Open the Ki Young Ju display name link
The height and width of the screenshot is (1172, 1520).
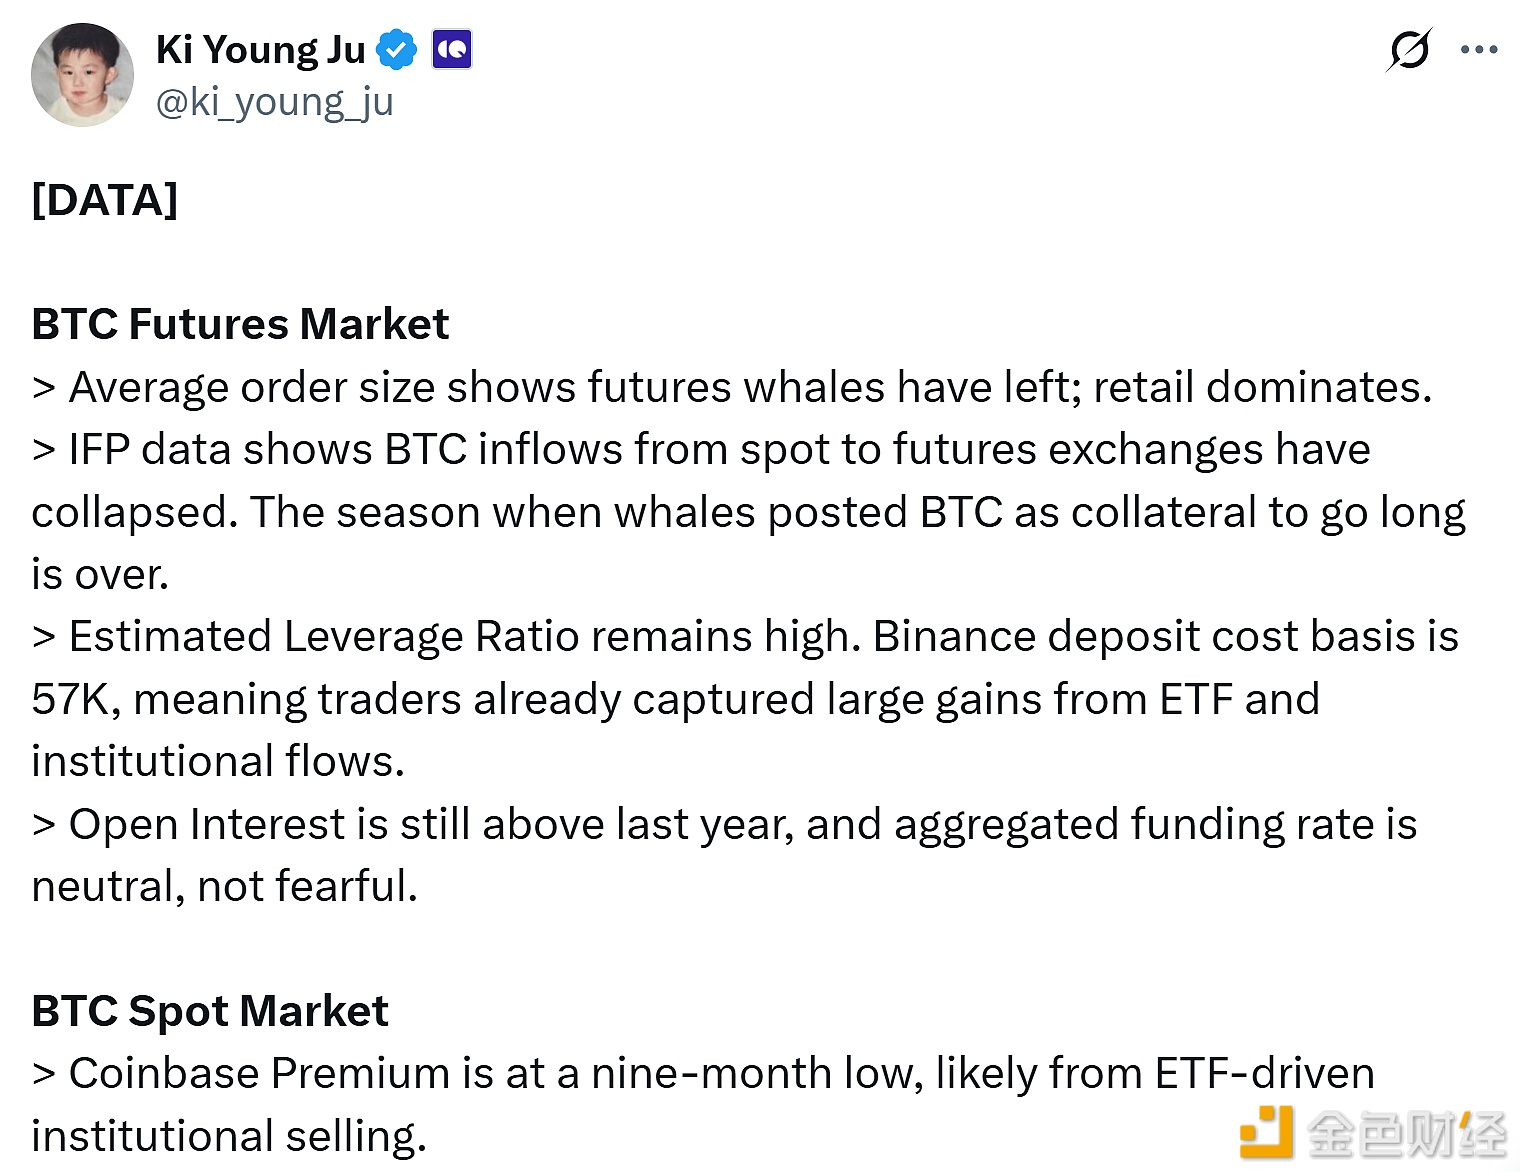pyautogui.click(x=261, y=50)
